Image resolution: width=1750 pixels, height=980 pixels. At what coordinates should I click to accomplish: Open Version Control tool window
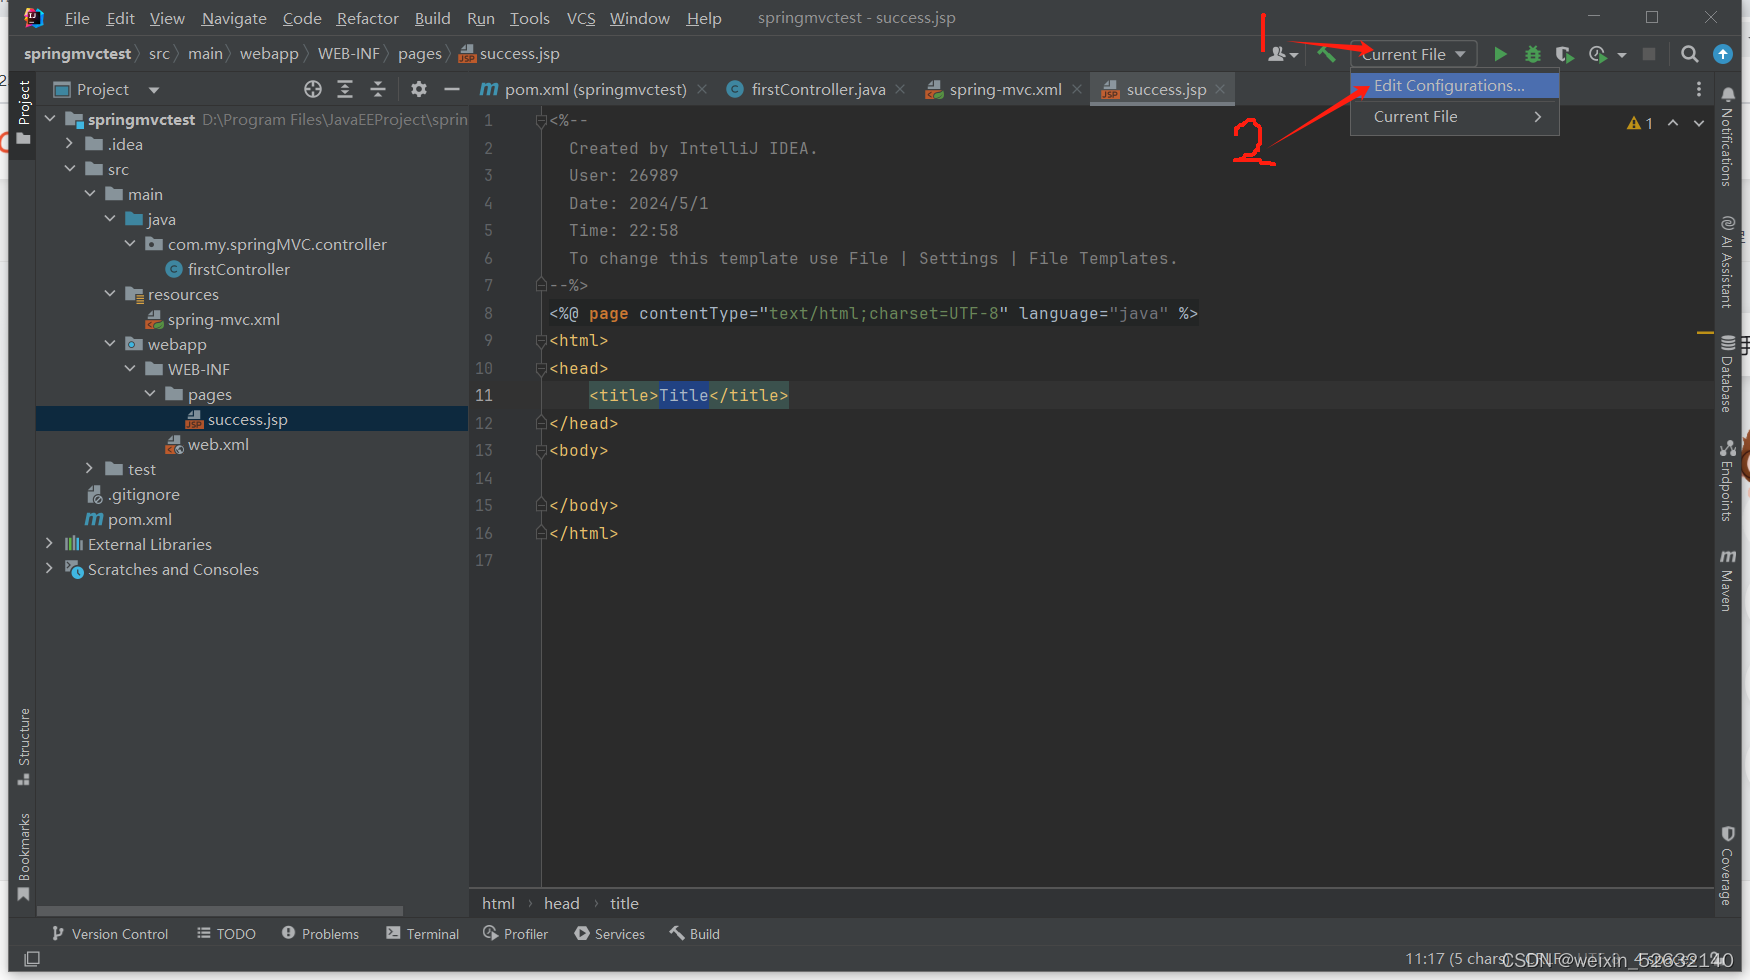(x=110, y=934)
